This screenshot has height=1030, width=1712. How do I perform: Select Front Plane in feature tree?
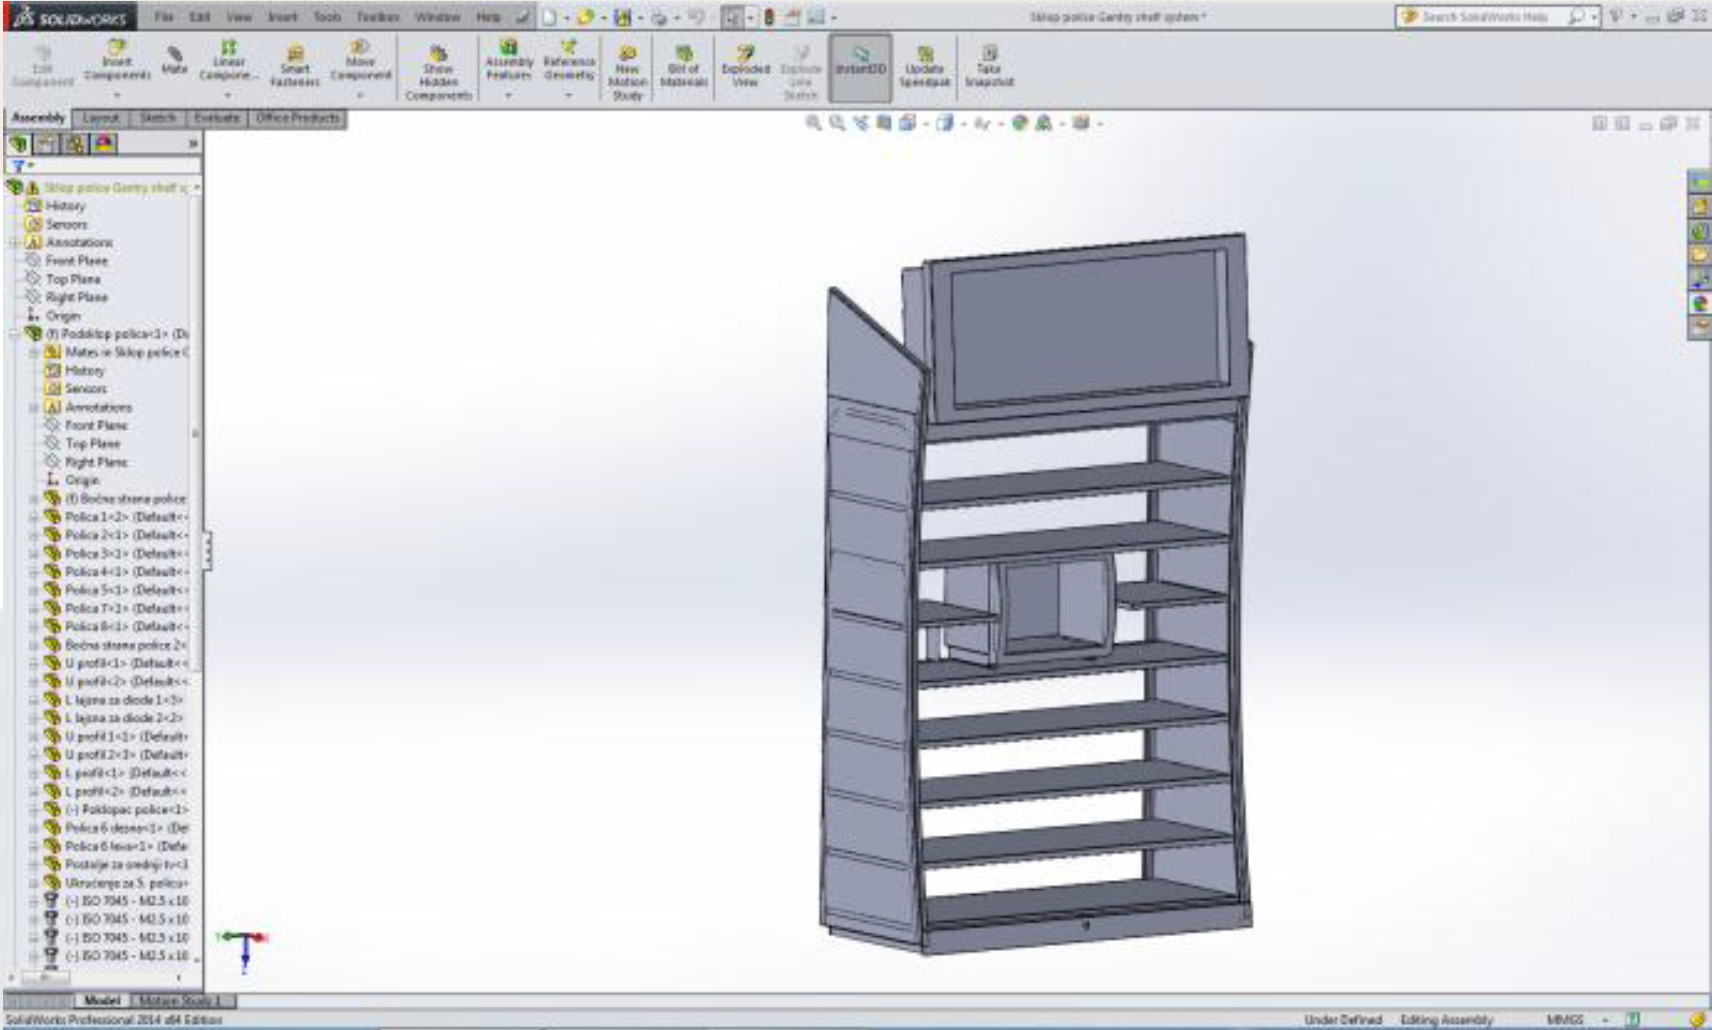coord(76,261)
